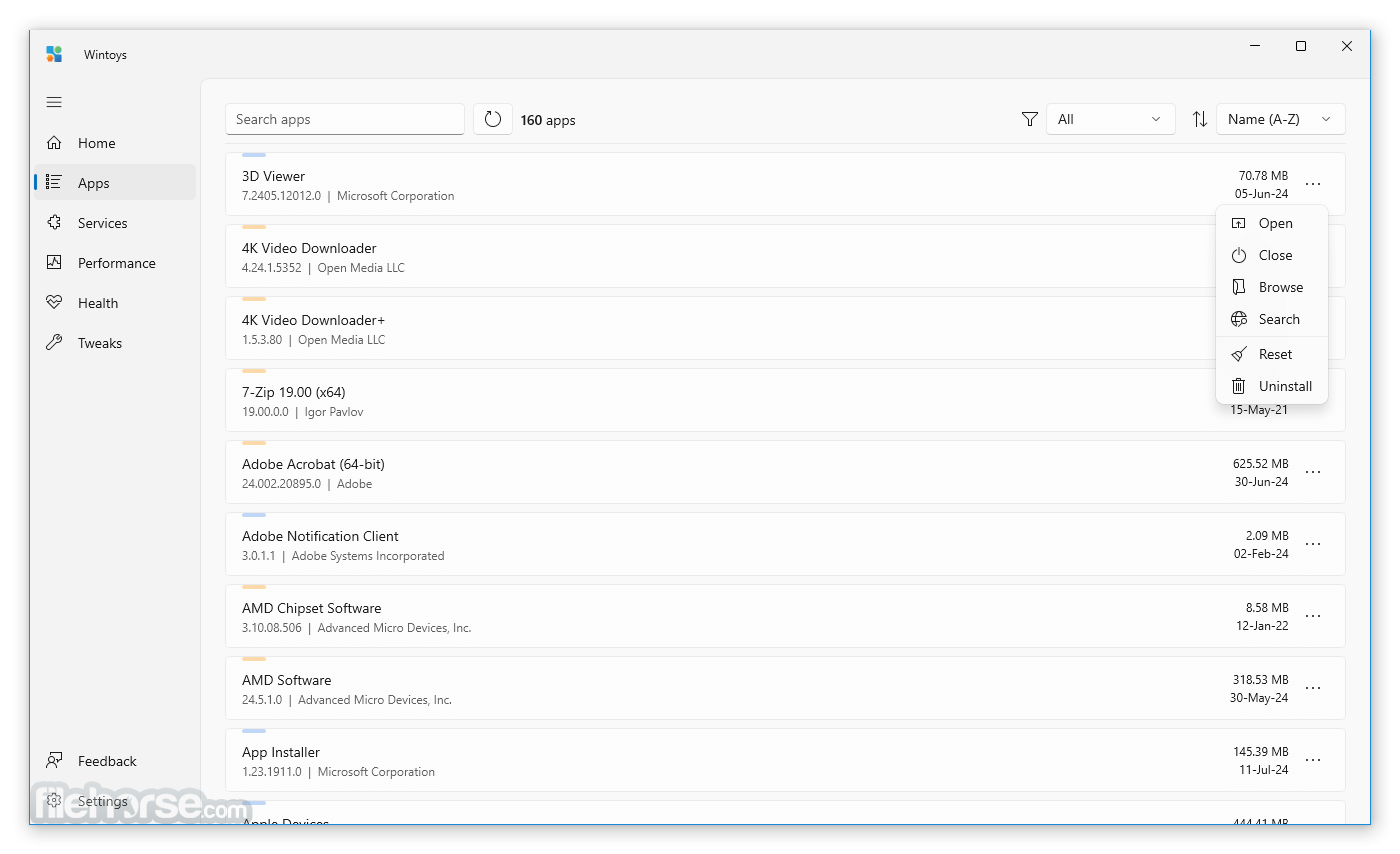Open the Services page
Image resolution: width=1400 pixels, height=854 pixels.
[115, 223]
